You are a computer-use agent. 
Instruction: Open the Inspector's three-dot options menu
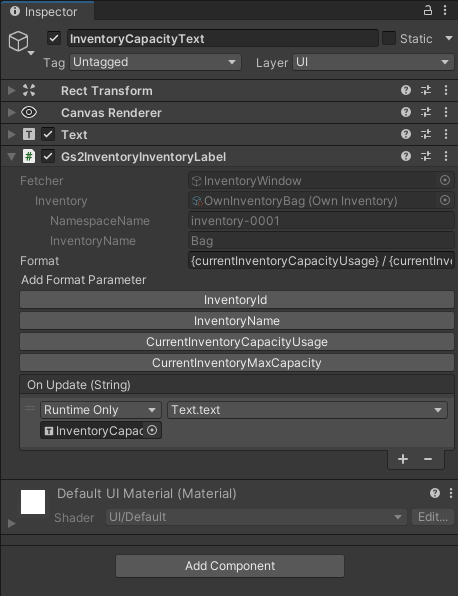445,10
